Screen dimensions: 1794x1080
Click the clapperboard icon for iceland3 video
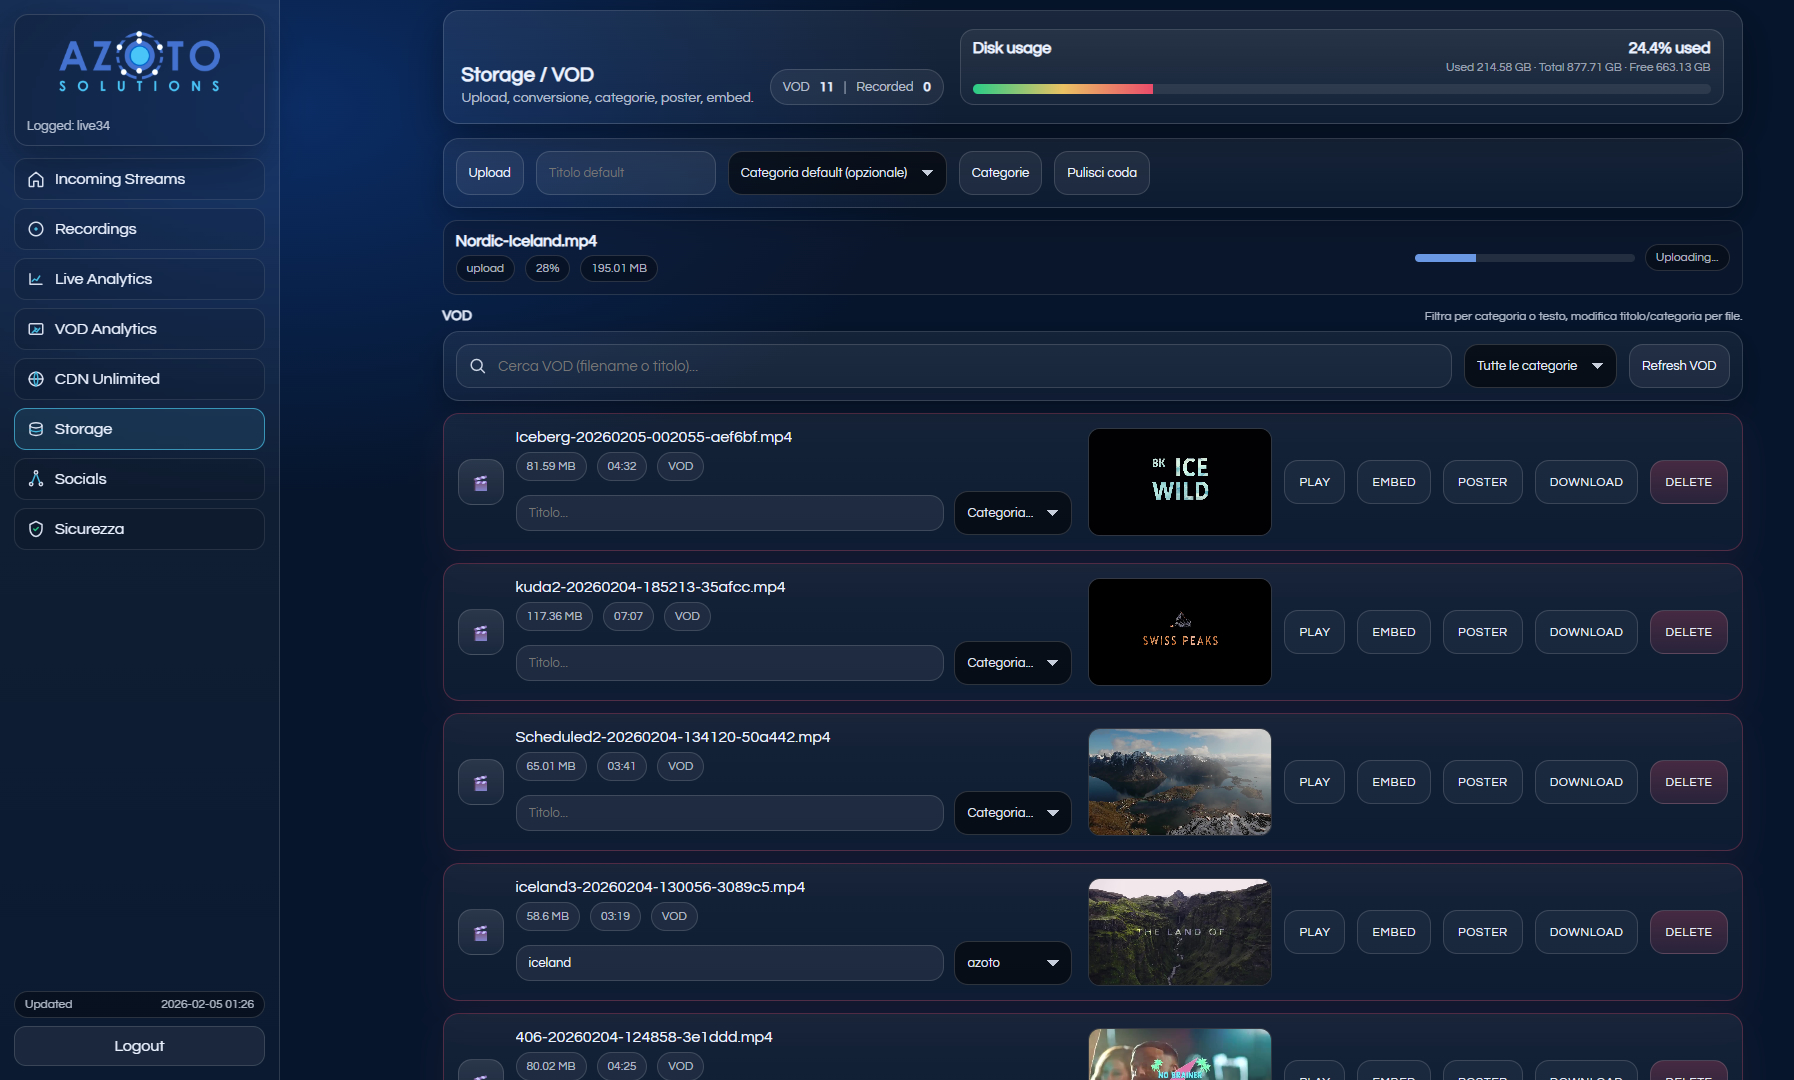pyautogui.click(x=481, y=933)
